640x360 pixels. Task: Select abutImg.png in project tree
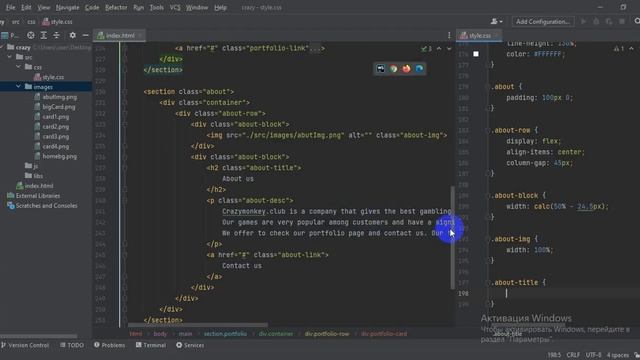click(x=56, y=97)
